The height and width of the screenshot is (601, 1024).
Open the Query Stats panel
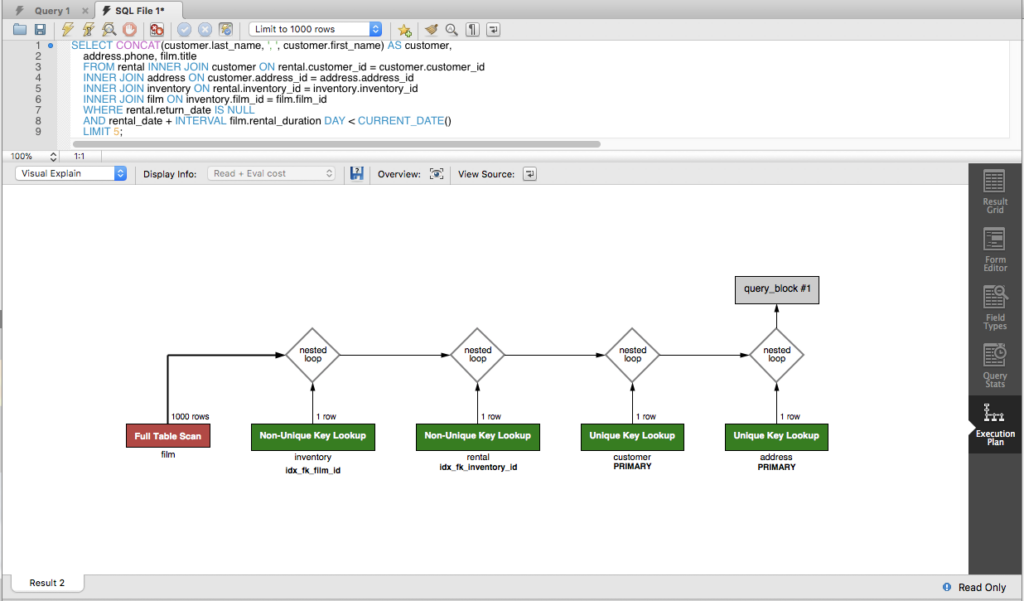[x=995, y=363]
